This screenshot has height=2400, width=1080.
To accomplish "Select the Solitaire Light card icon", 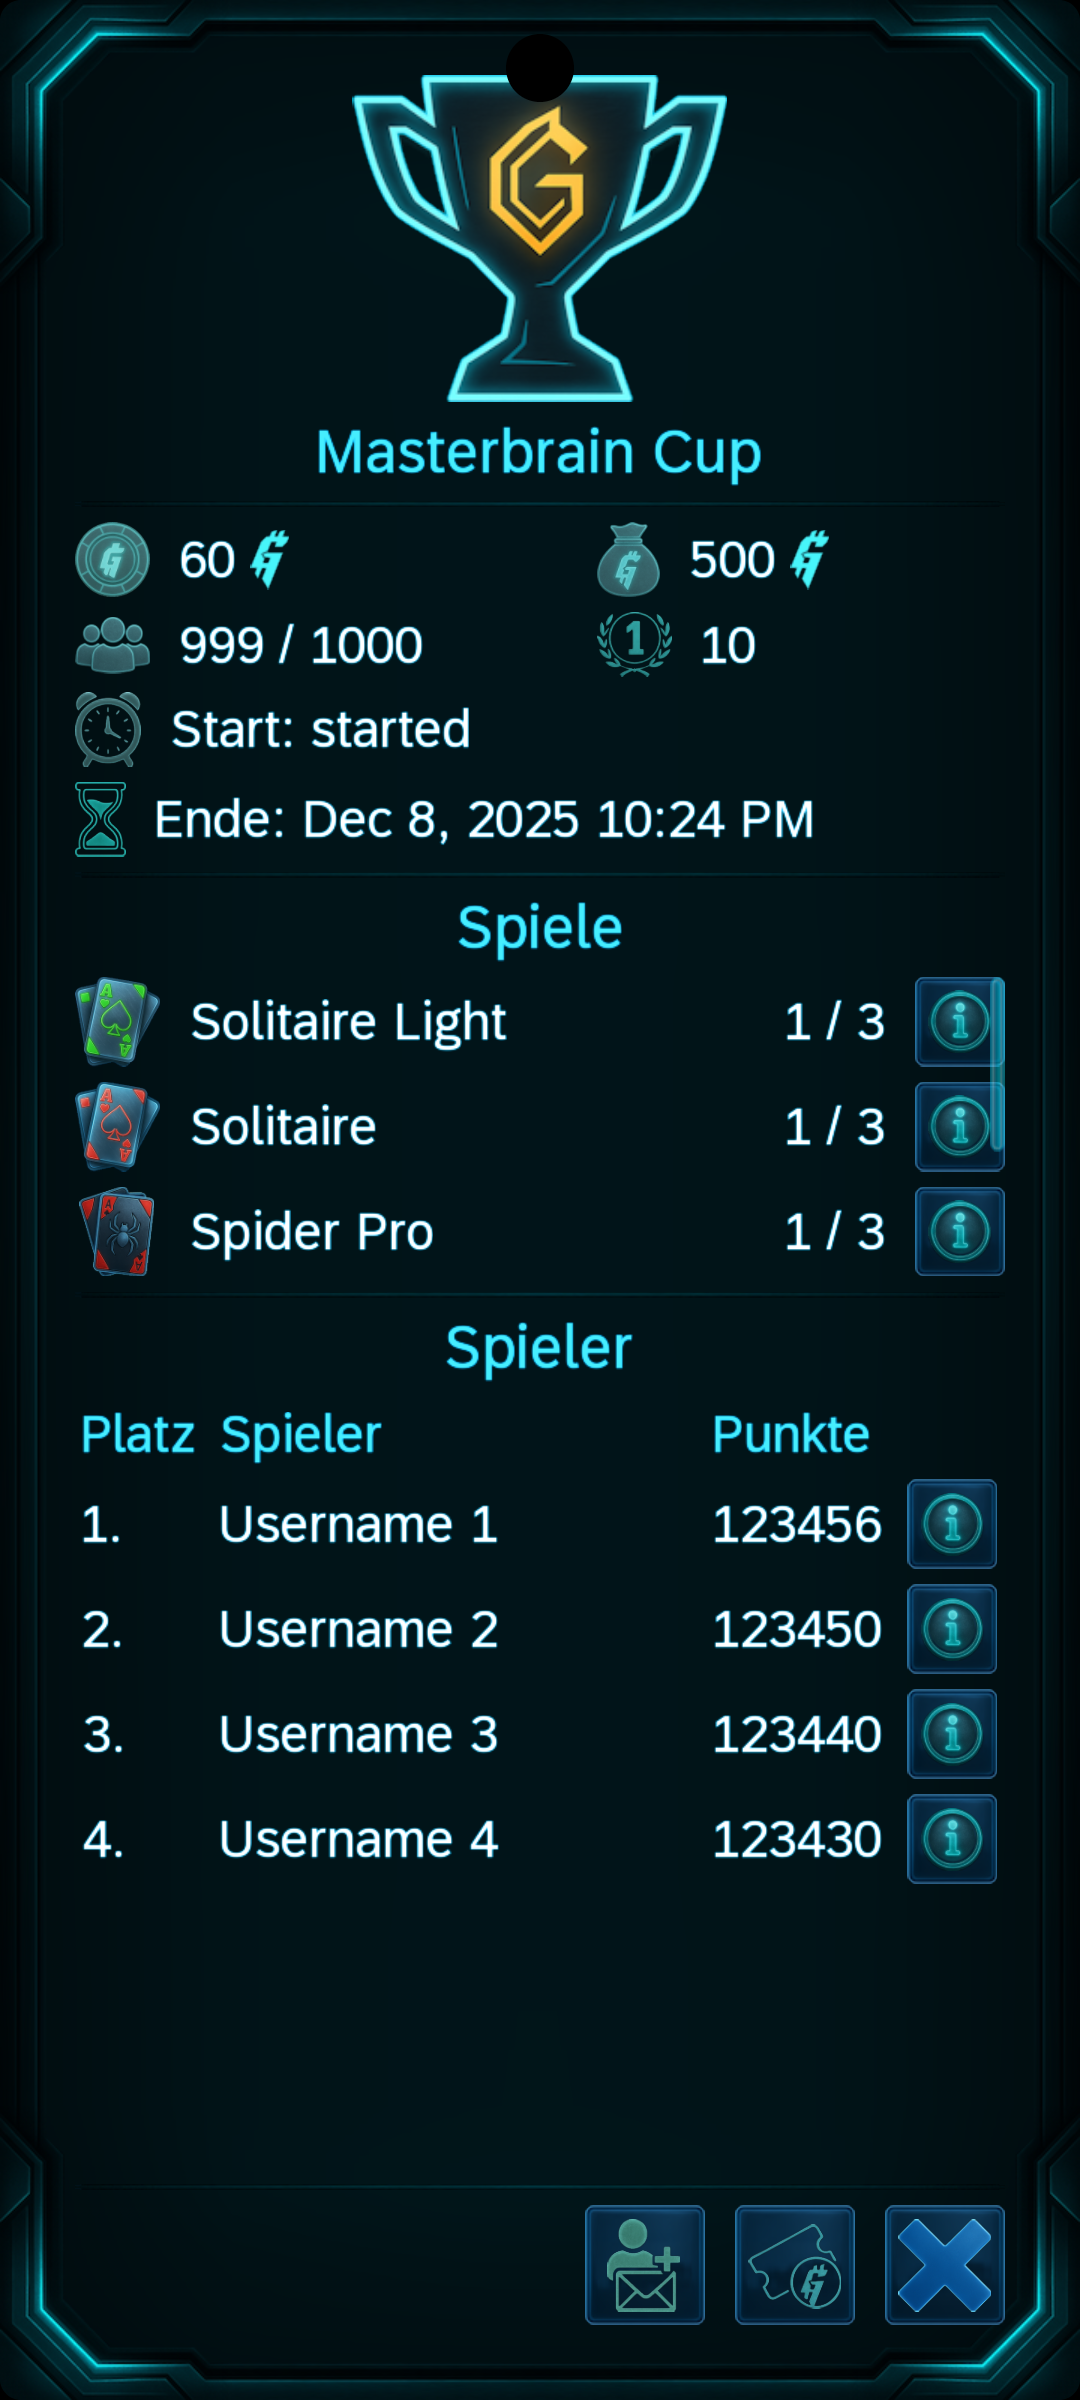I will 117,1022.
